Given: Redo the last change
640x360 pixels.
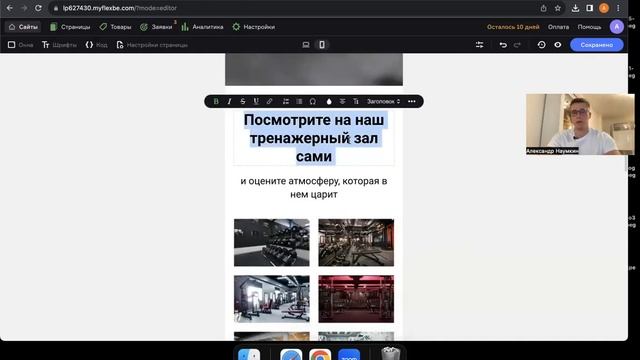Looking at the screenshot, I should coord(517,45).
